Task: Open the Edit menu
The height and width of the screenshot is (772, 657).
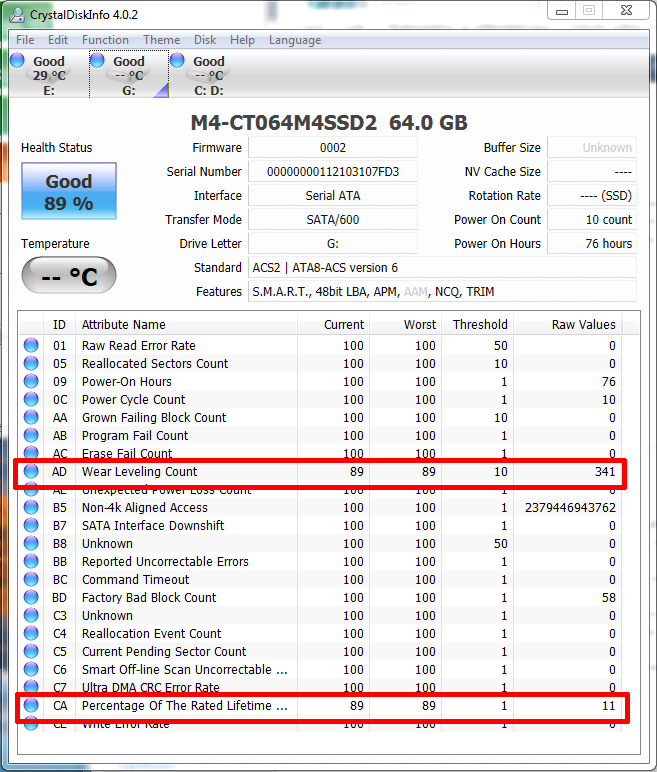Action: (x=58, y=40)
